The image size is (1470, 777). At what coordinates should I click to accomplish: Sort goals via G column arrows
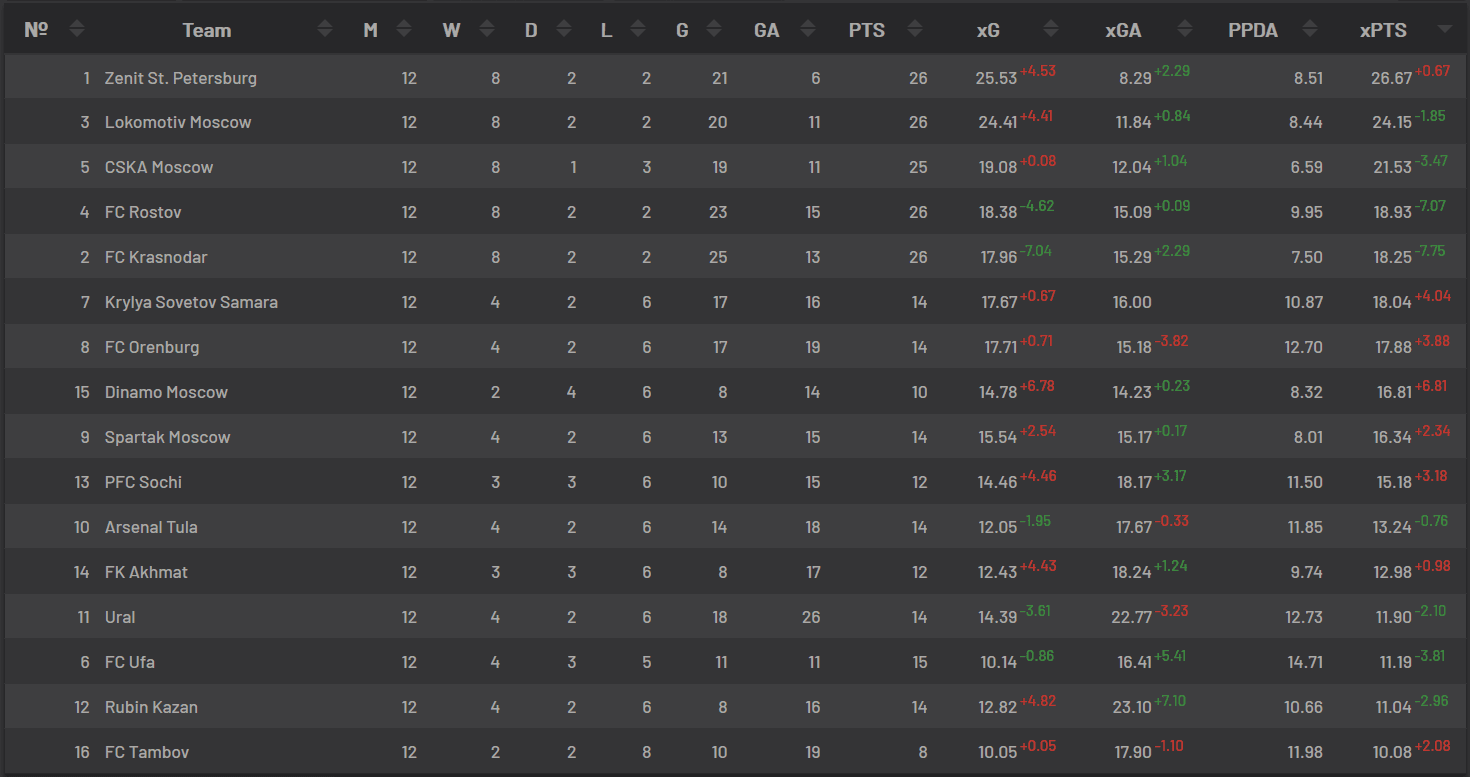714,30
